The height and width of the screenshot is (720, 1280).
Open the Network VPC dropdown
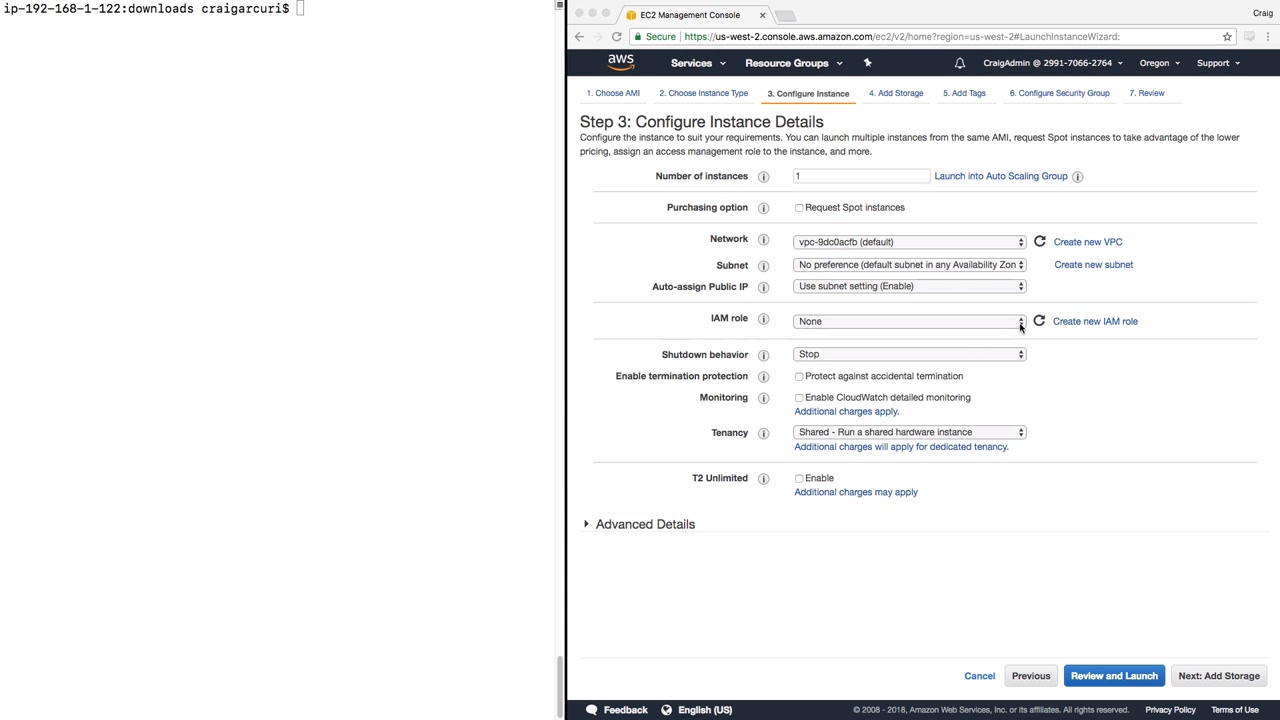tap(910, 242)
